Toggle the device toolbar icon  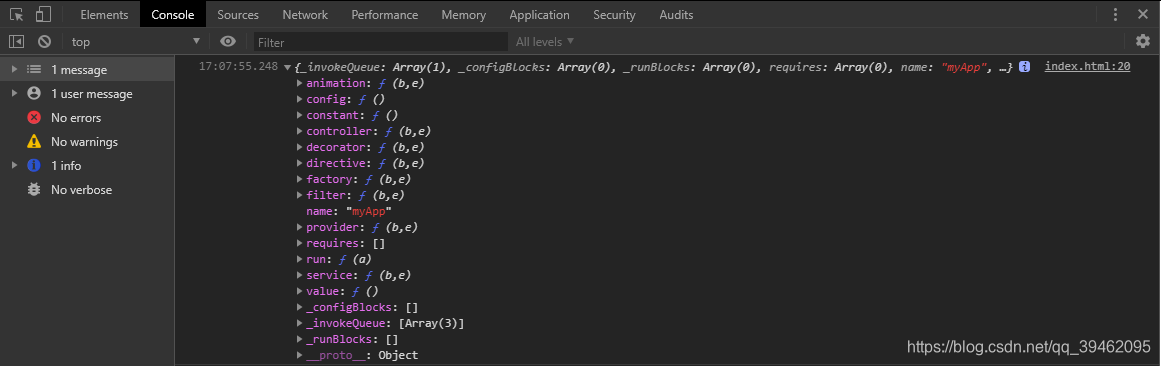(x=44, y=14)
